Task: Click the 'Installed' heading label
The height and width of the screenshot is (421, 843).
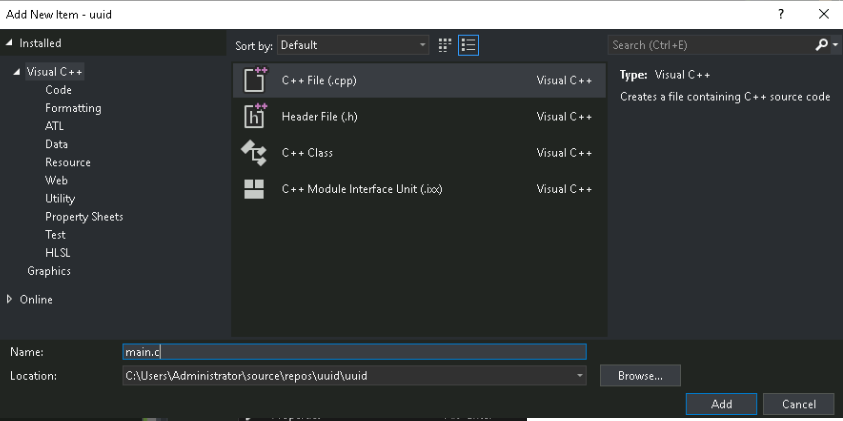Action: (x=40, y=43)
